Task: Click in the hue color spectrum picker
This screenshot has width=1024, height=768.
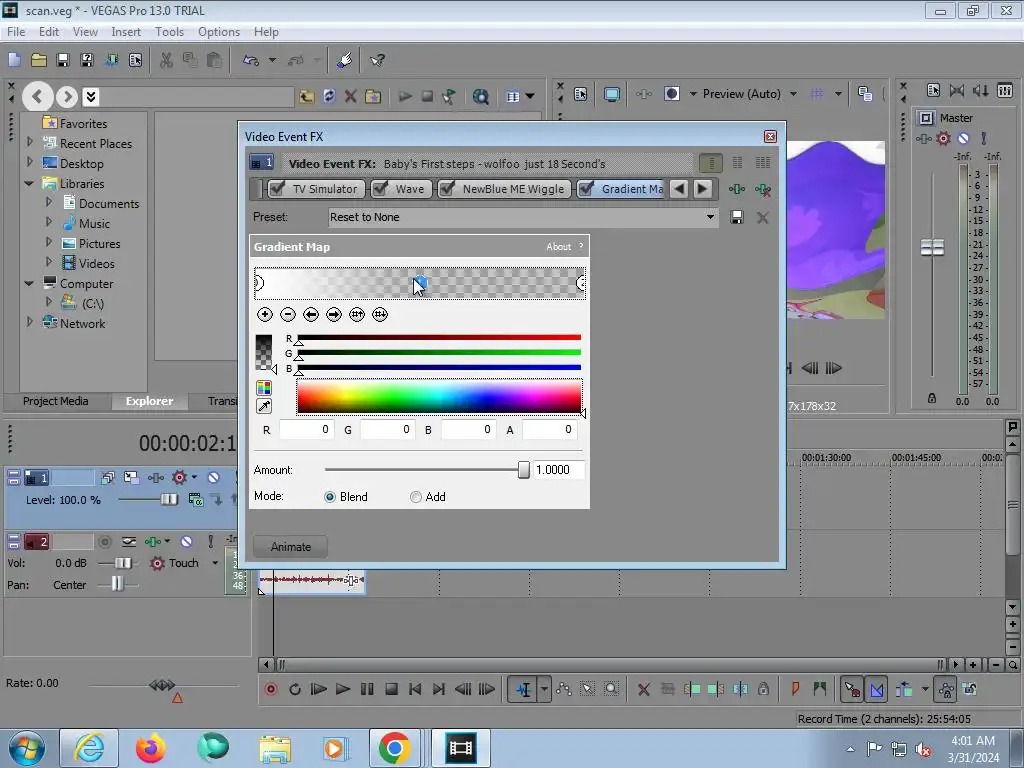Action: (439, 396)
